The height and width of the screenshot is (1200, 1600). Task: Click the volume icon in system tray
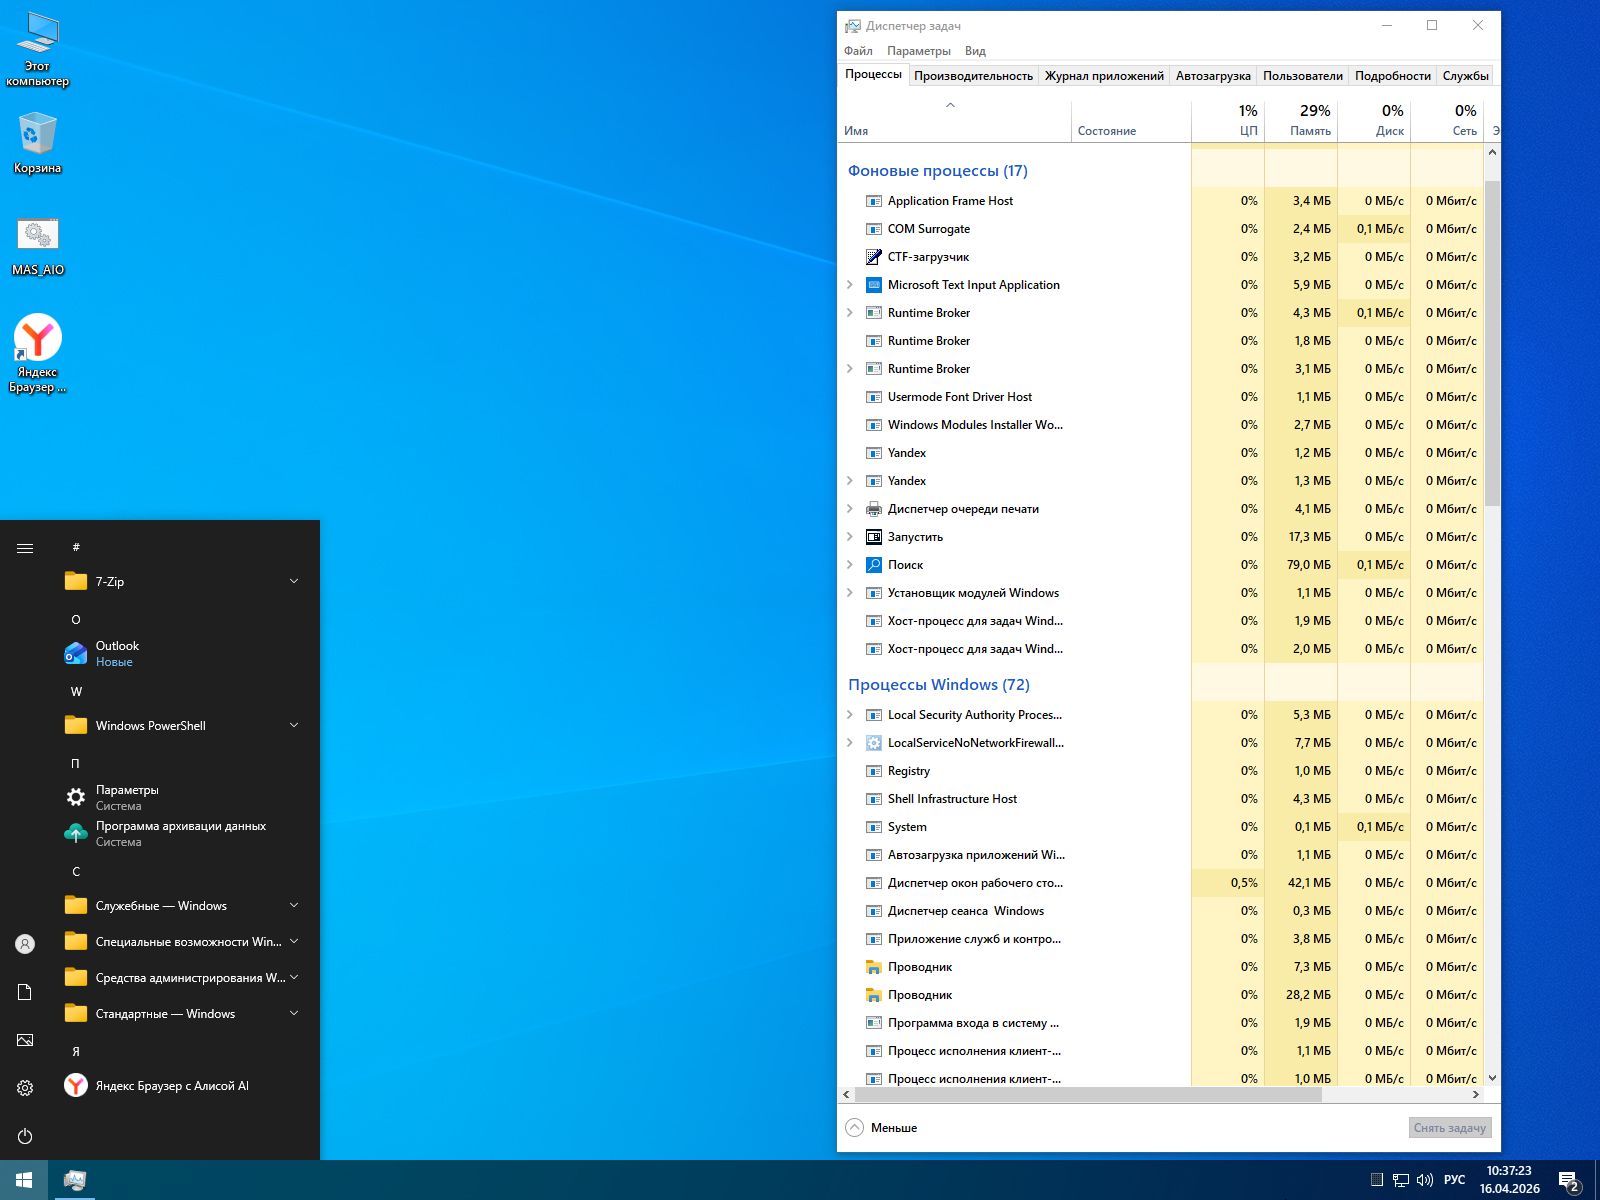click(1425, 1180)
